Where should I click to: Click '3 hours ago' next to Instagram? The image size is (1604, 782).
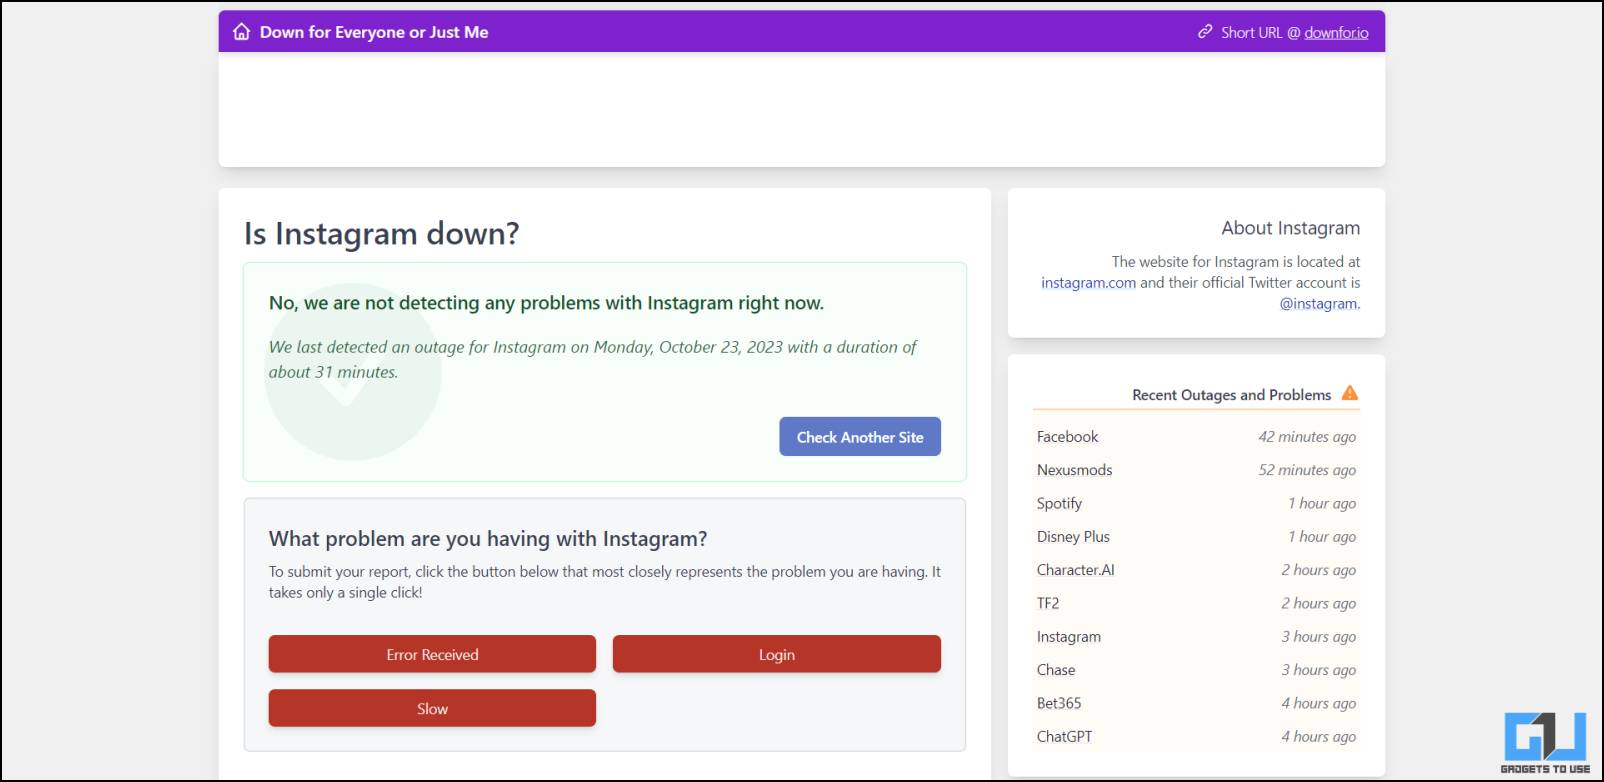[x=1319, y=637]
